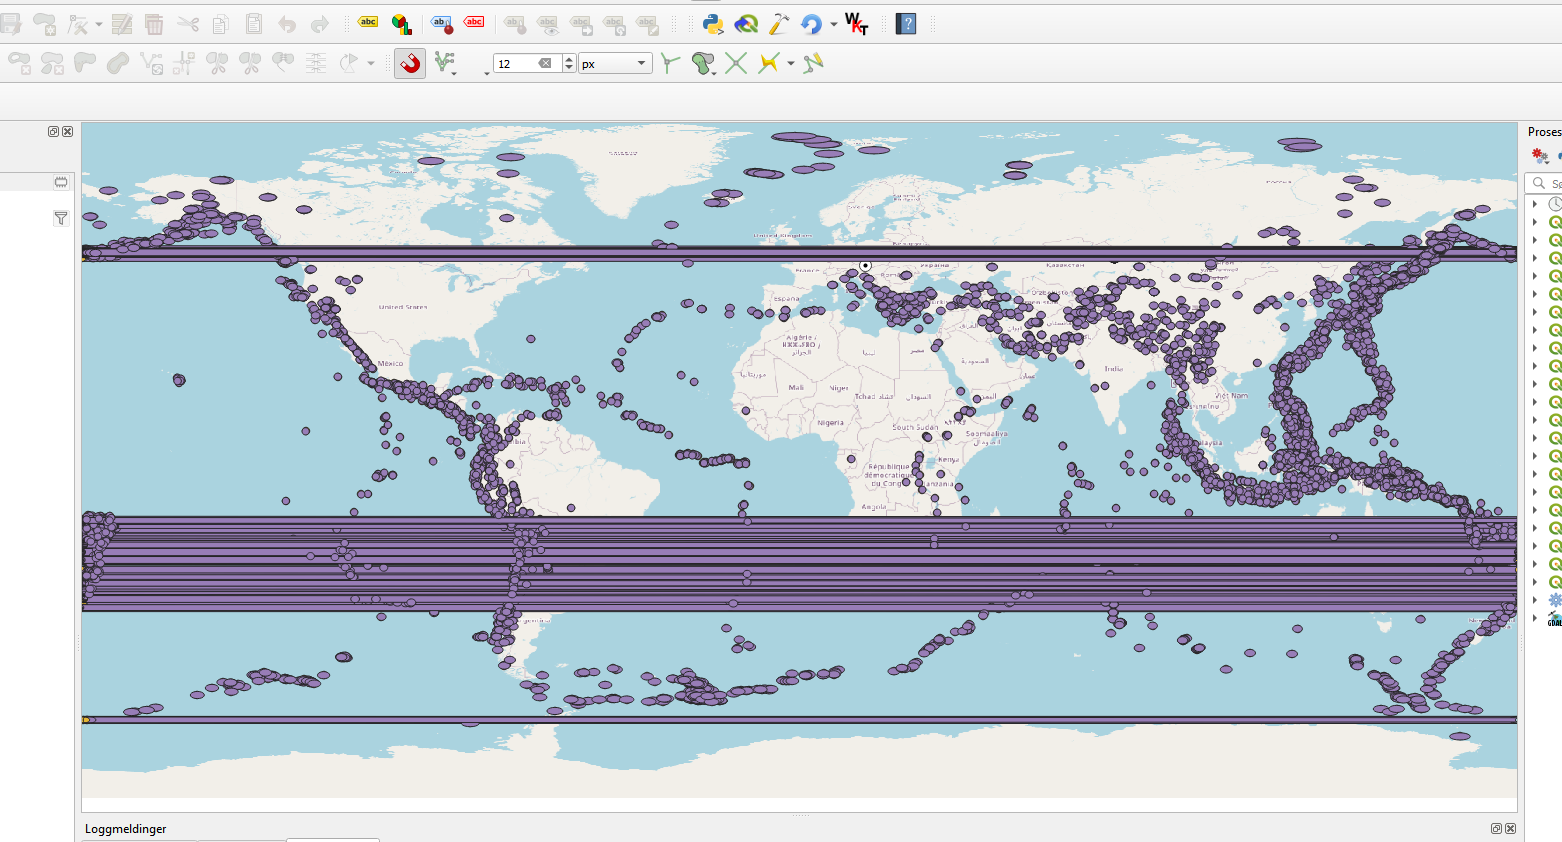Click the Undo arrow

tap(287, 24)
